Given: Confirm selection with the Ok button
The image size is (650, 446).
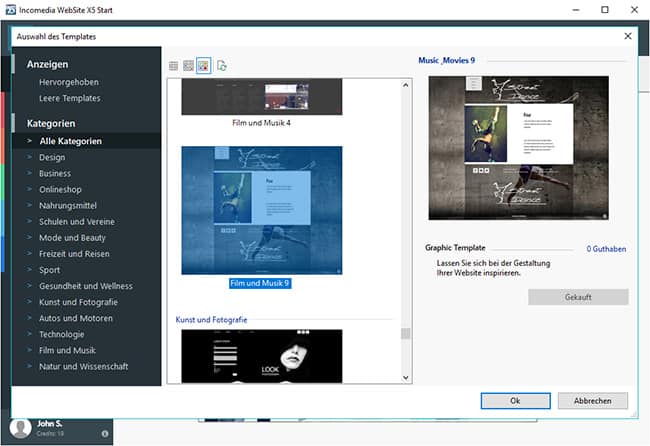Looking at the screenshot, I should [515, 401].
